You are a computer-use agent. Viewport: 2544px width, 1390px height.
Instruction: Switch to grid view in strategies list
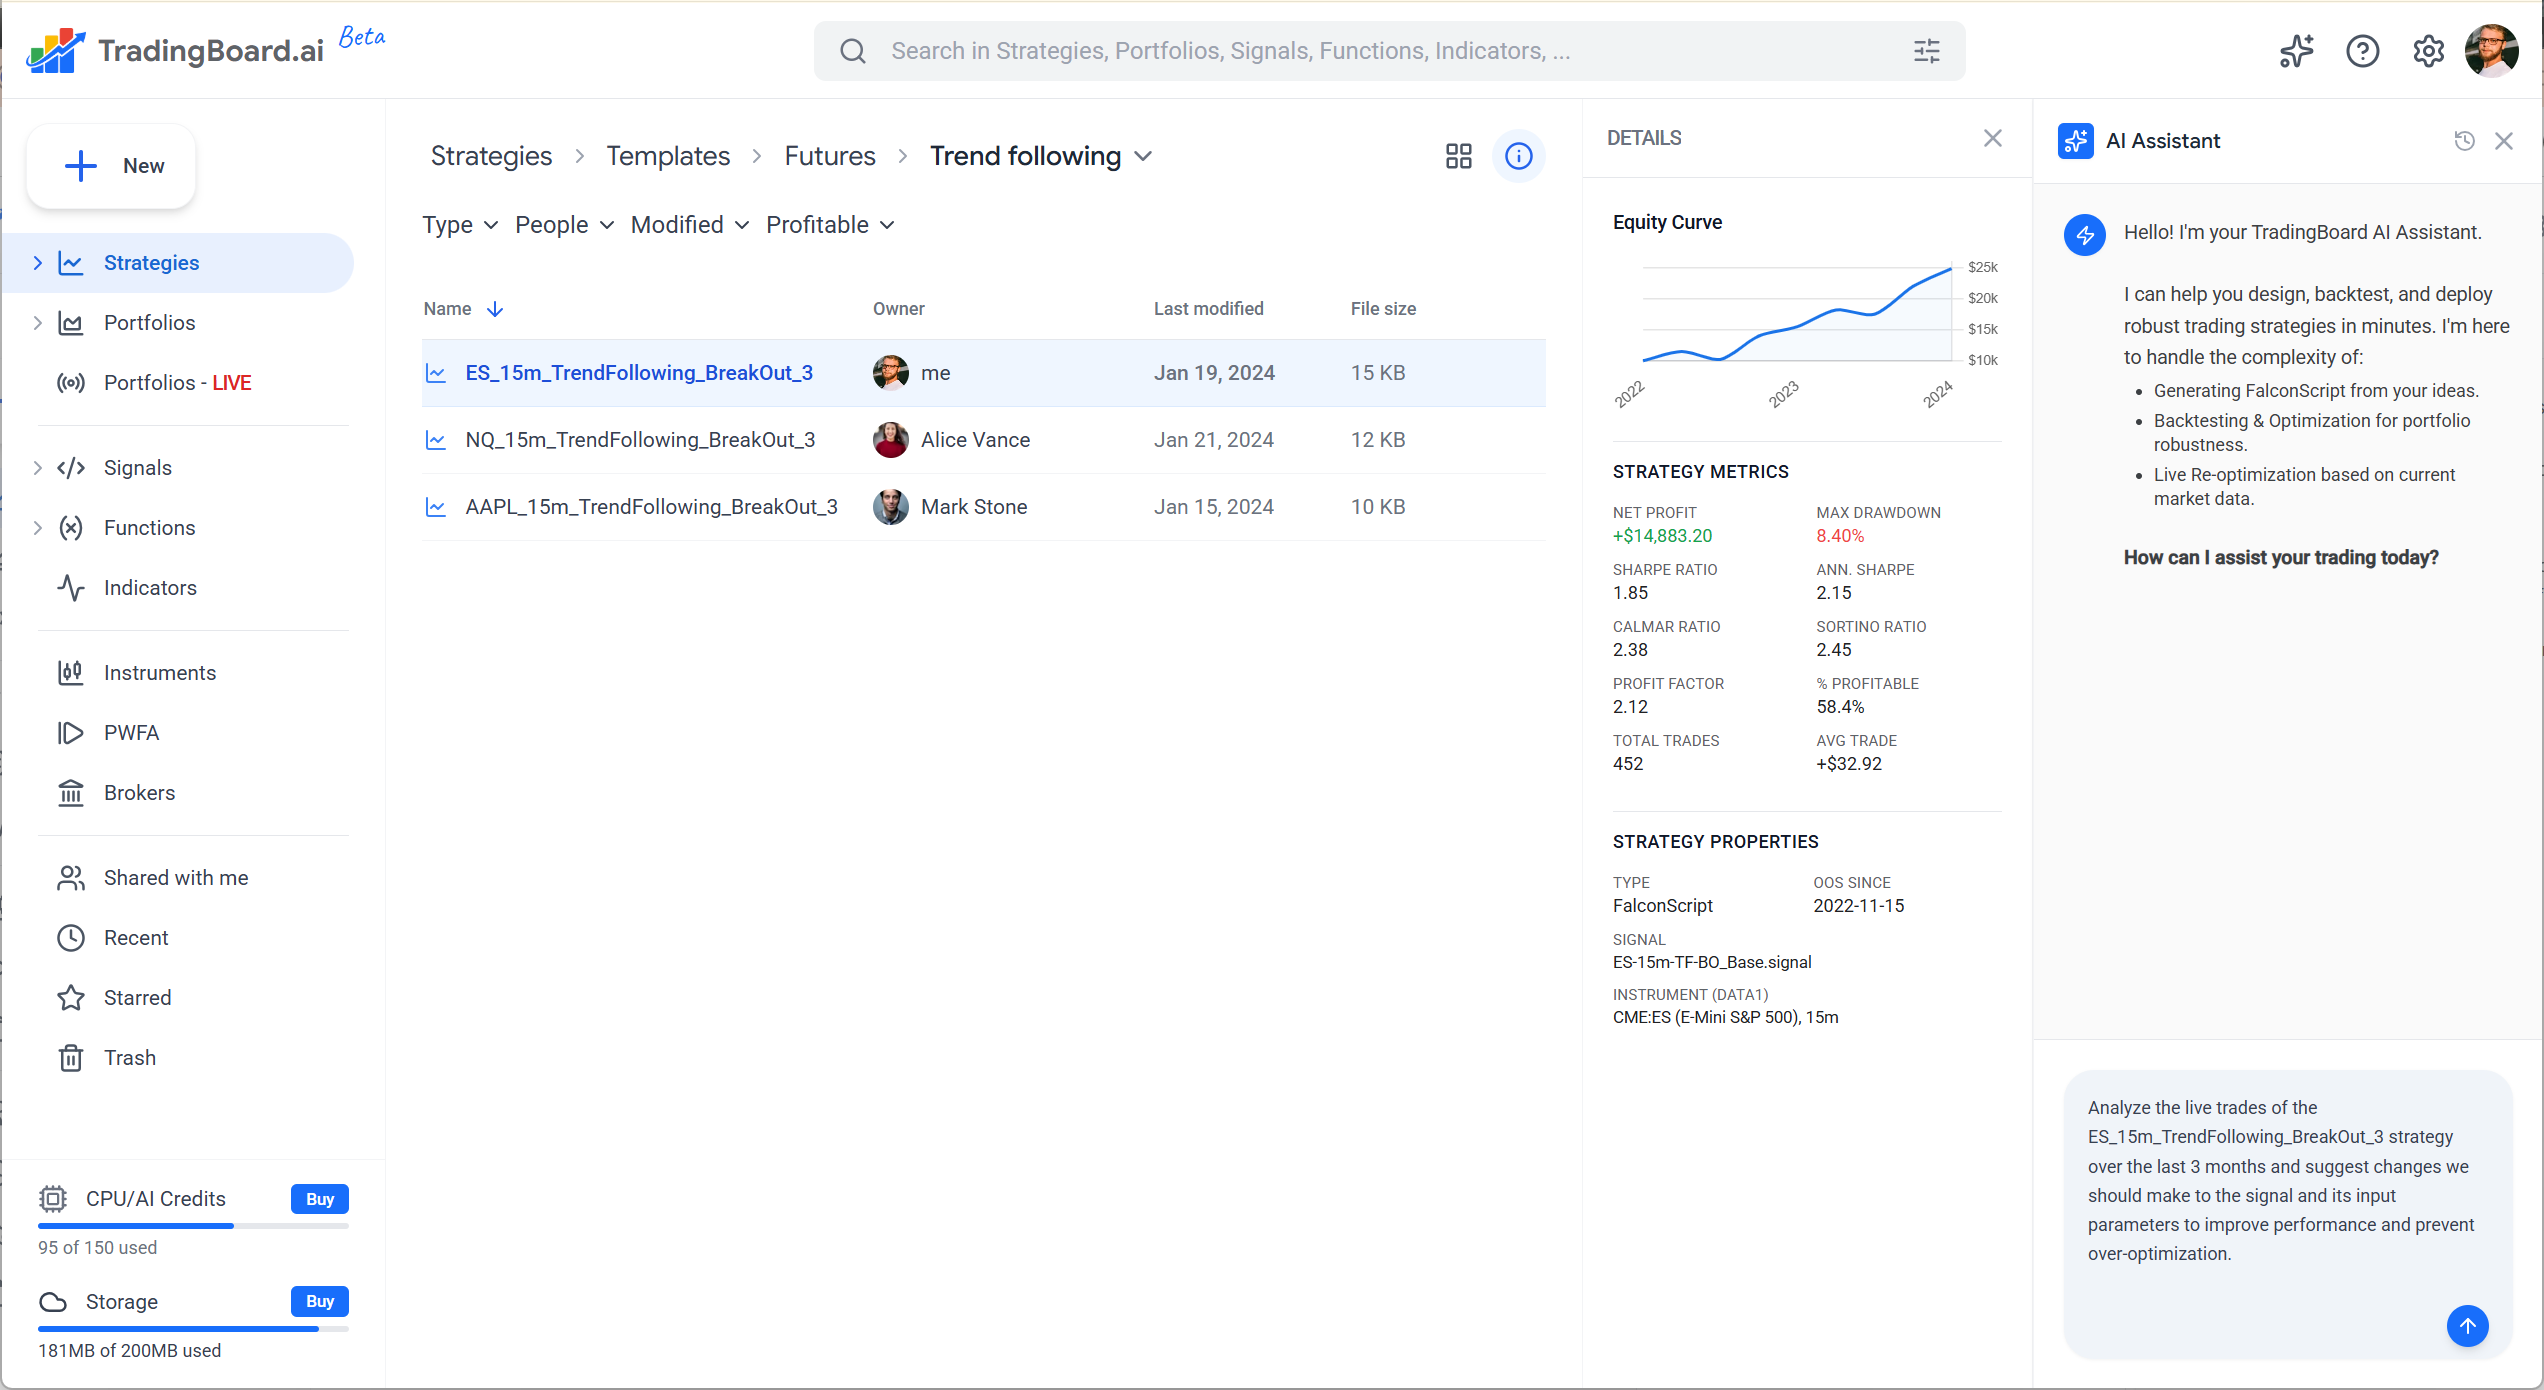click(1458, 156)
